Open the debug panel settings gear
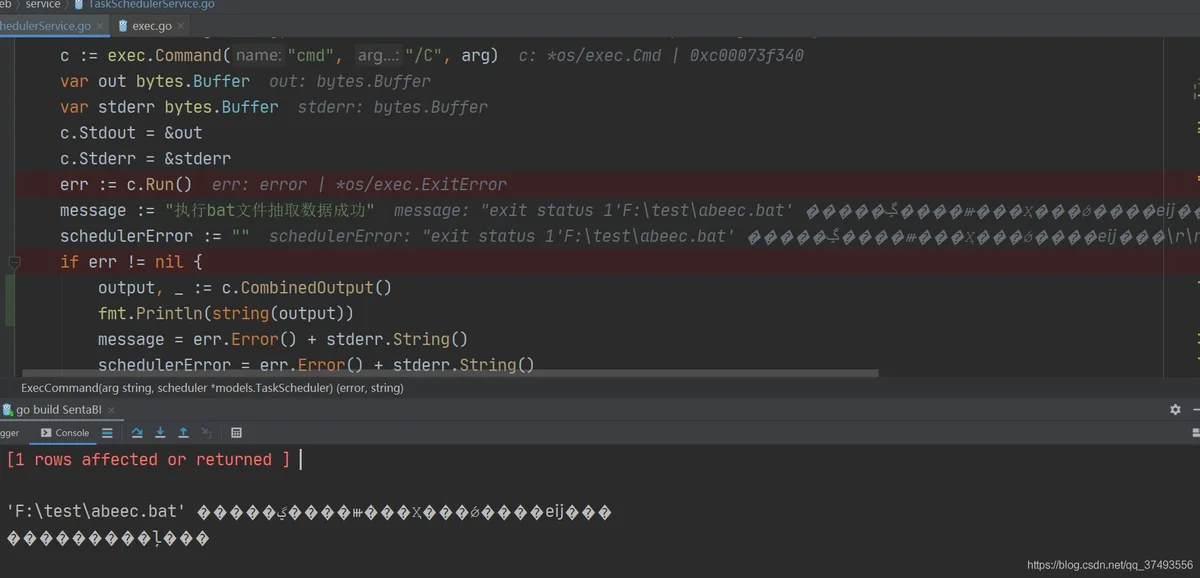 (x=1175, y=410)
